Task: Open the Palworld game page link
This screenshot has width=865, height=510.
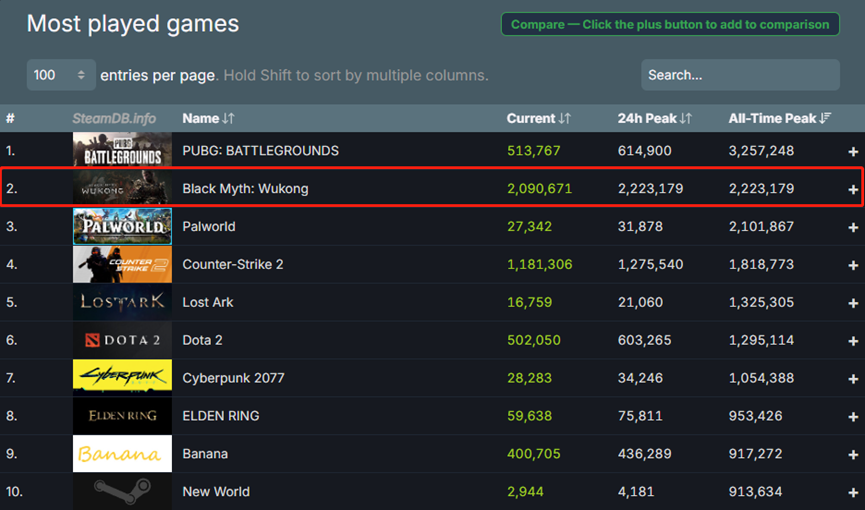Action: 208,227
